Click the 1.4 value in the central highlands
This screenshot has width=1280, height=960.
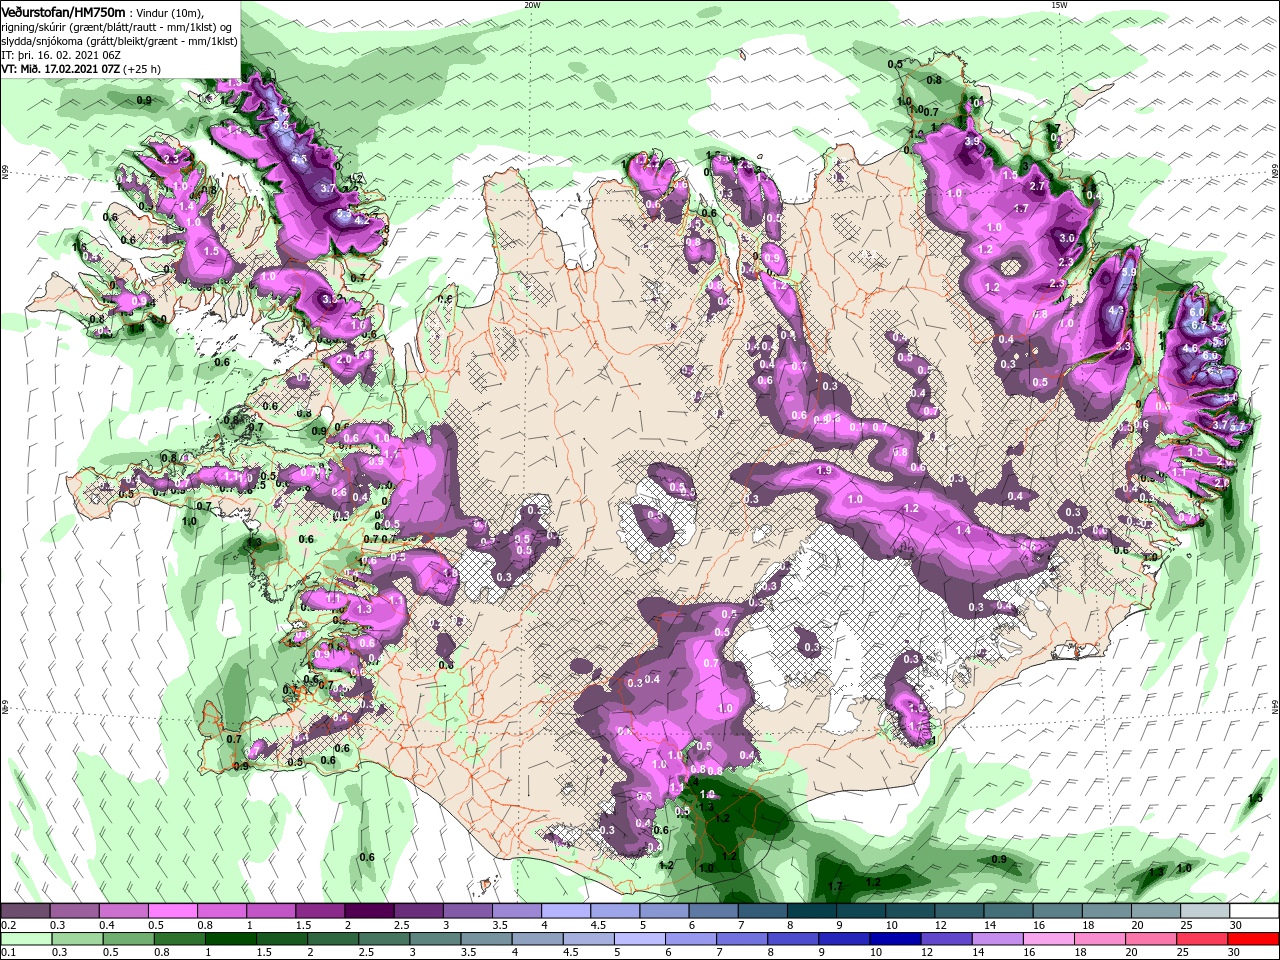coord(963,530)
